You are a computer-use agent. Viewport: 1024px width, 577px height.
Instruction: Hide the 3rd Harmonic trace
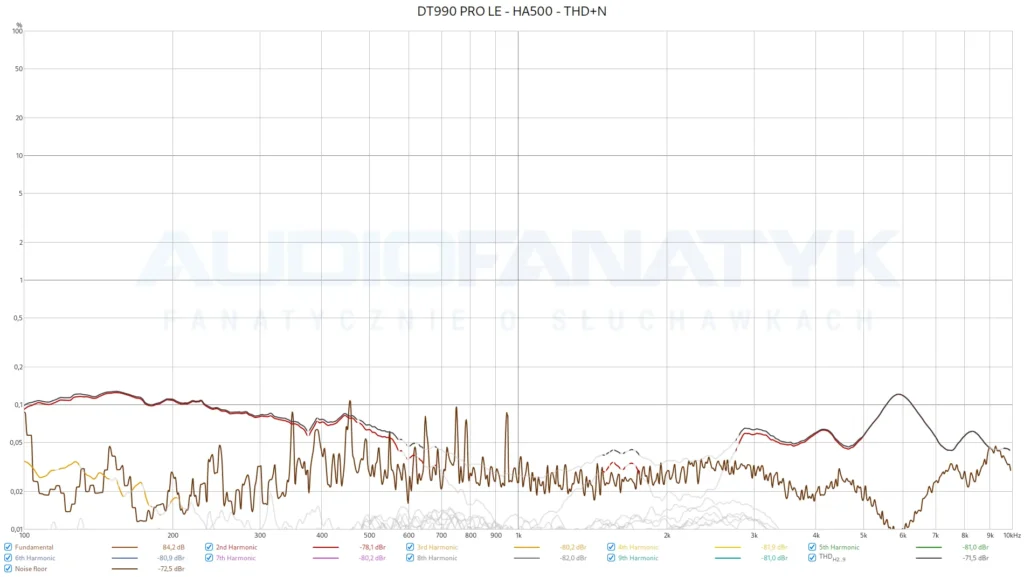coord(410,547)
